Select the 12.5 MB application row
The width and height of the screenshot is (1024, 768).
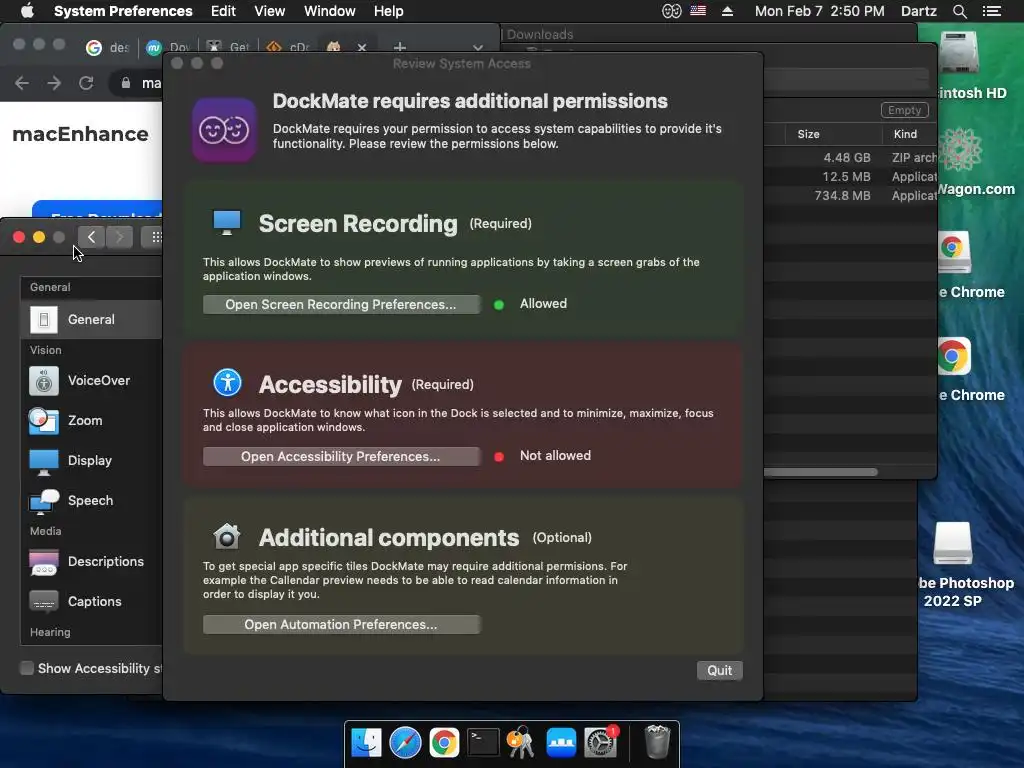(850, 176)
